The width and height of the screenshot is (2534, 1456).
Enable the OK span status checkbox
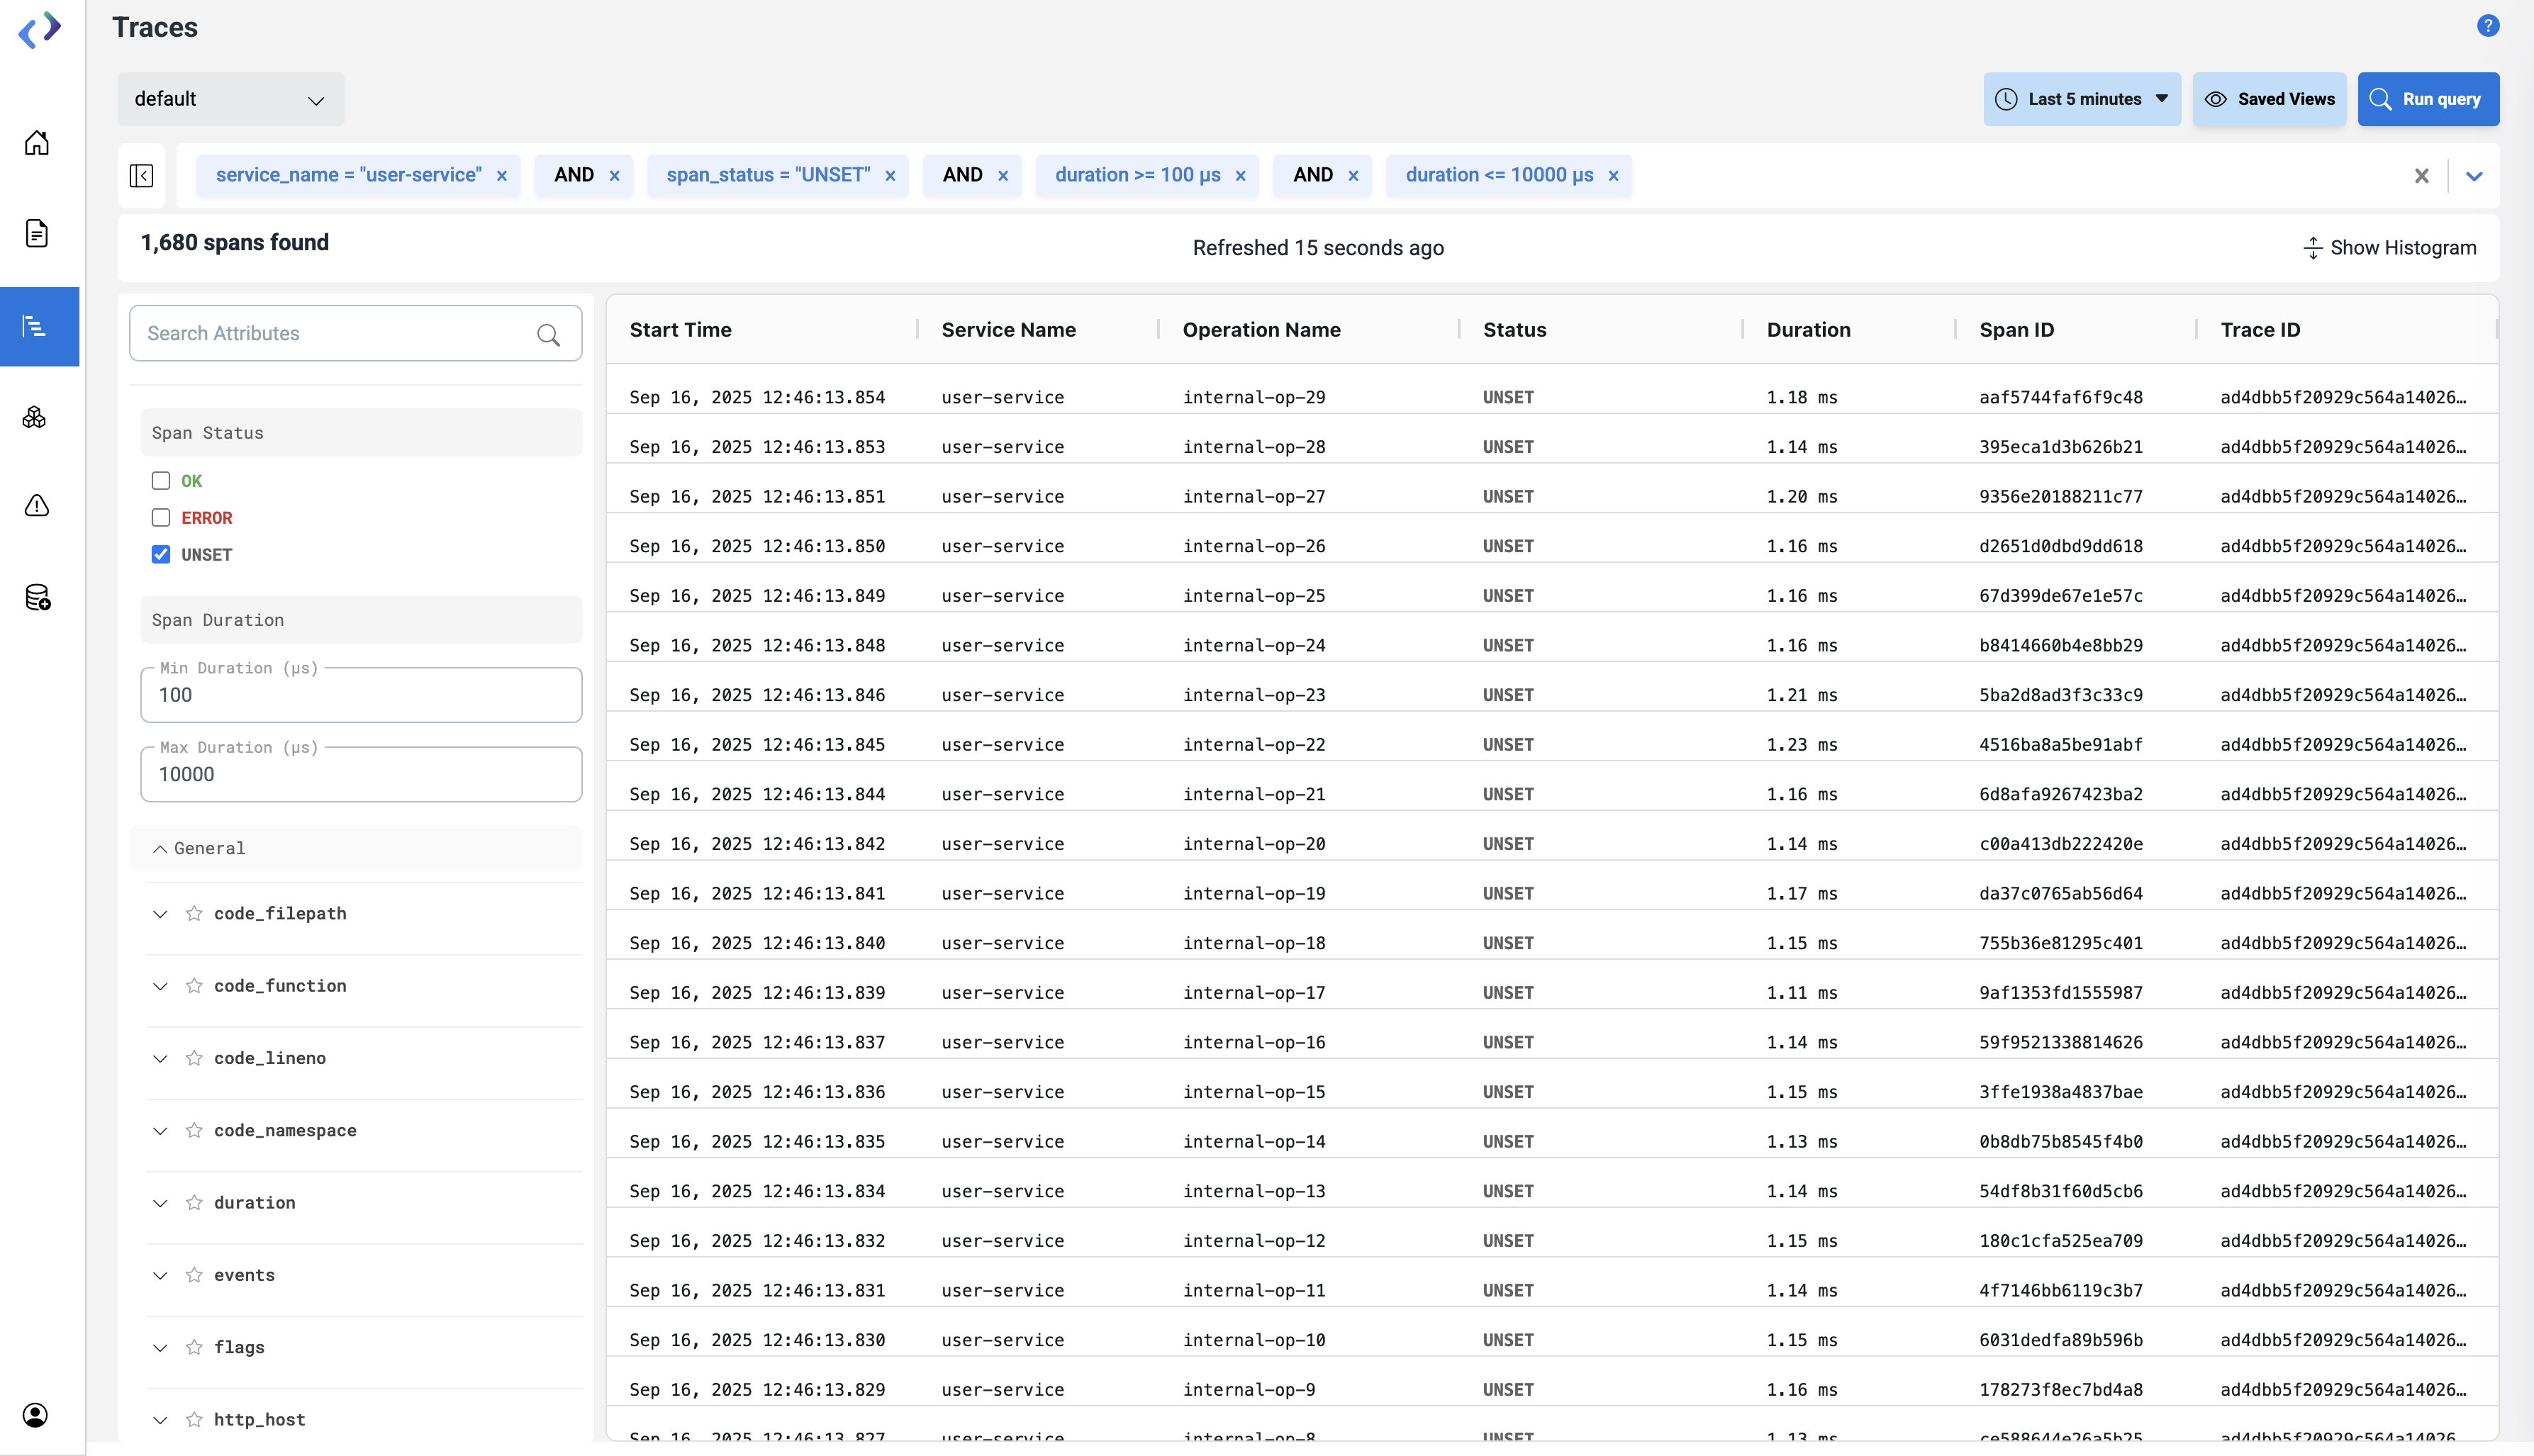tap(161, 481)
